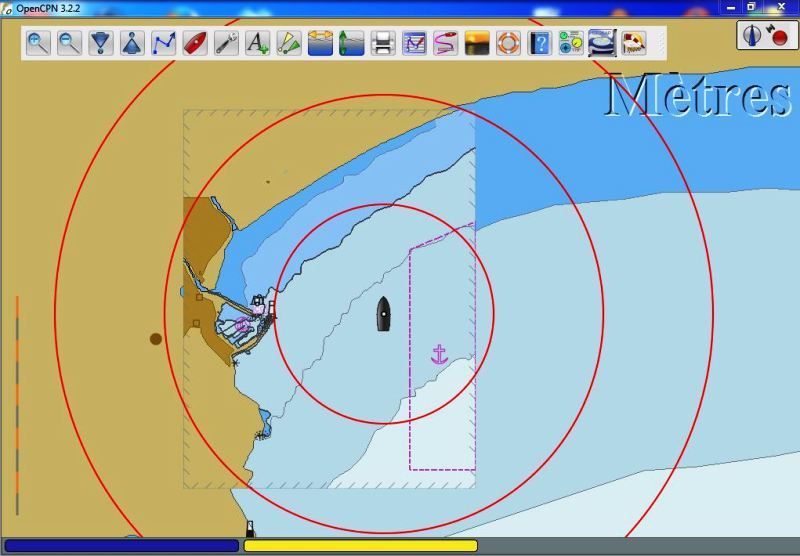Print the current chart view
Screen dimensions: 800x556
click(383, 43)
